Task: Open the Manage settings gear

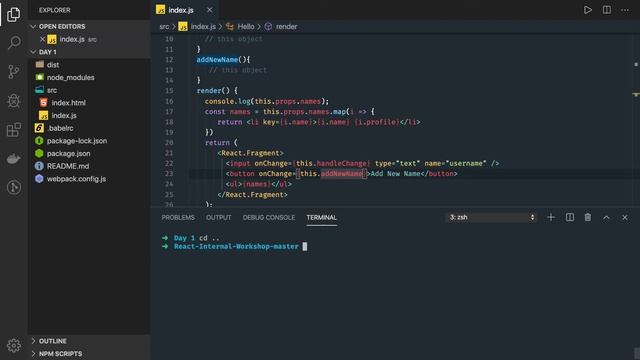Action: point(13,345)
